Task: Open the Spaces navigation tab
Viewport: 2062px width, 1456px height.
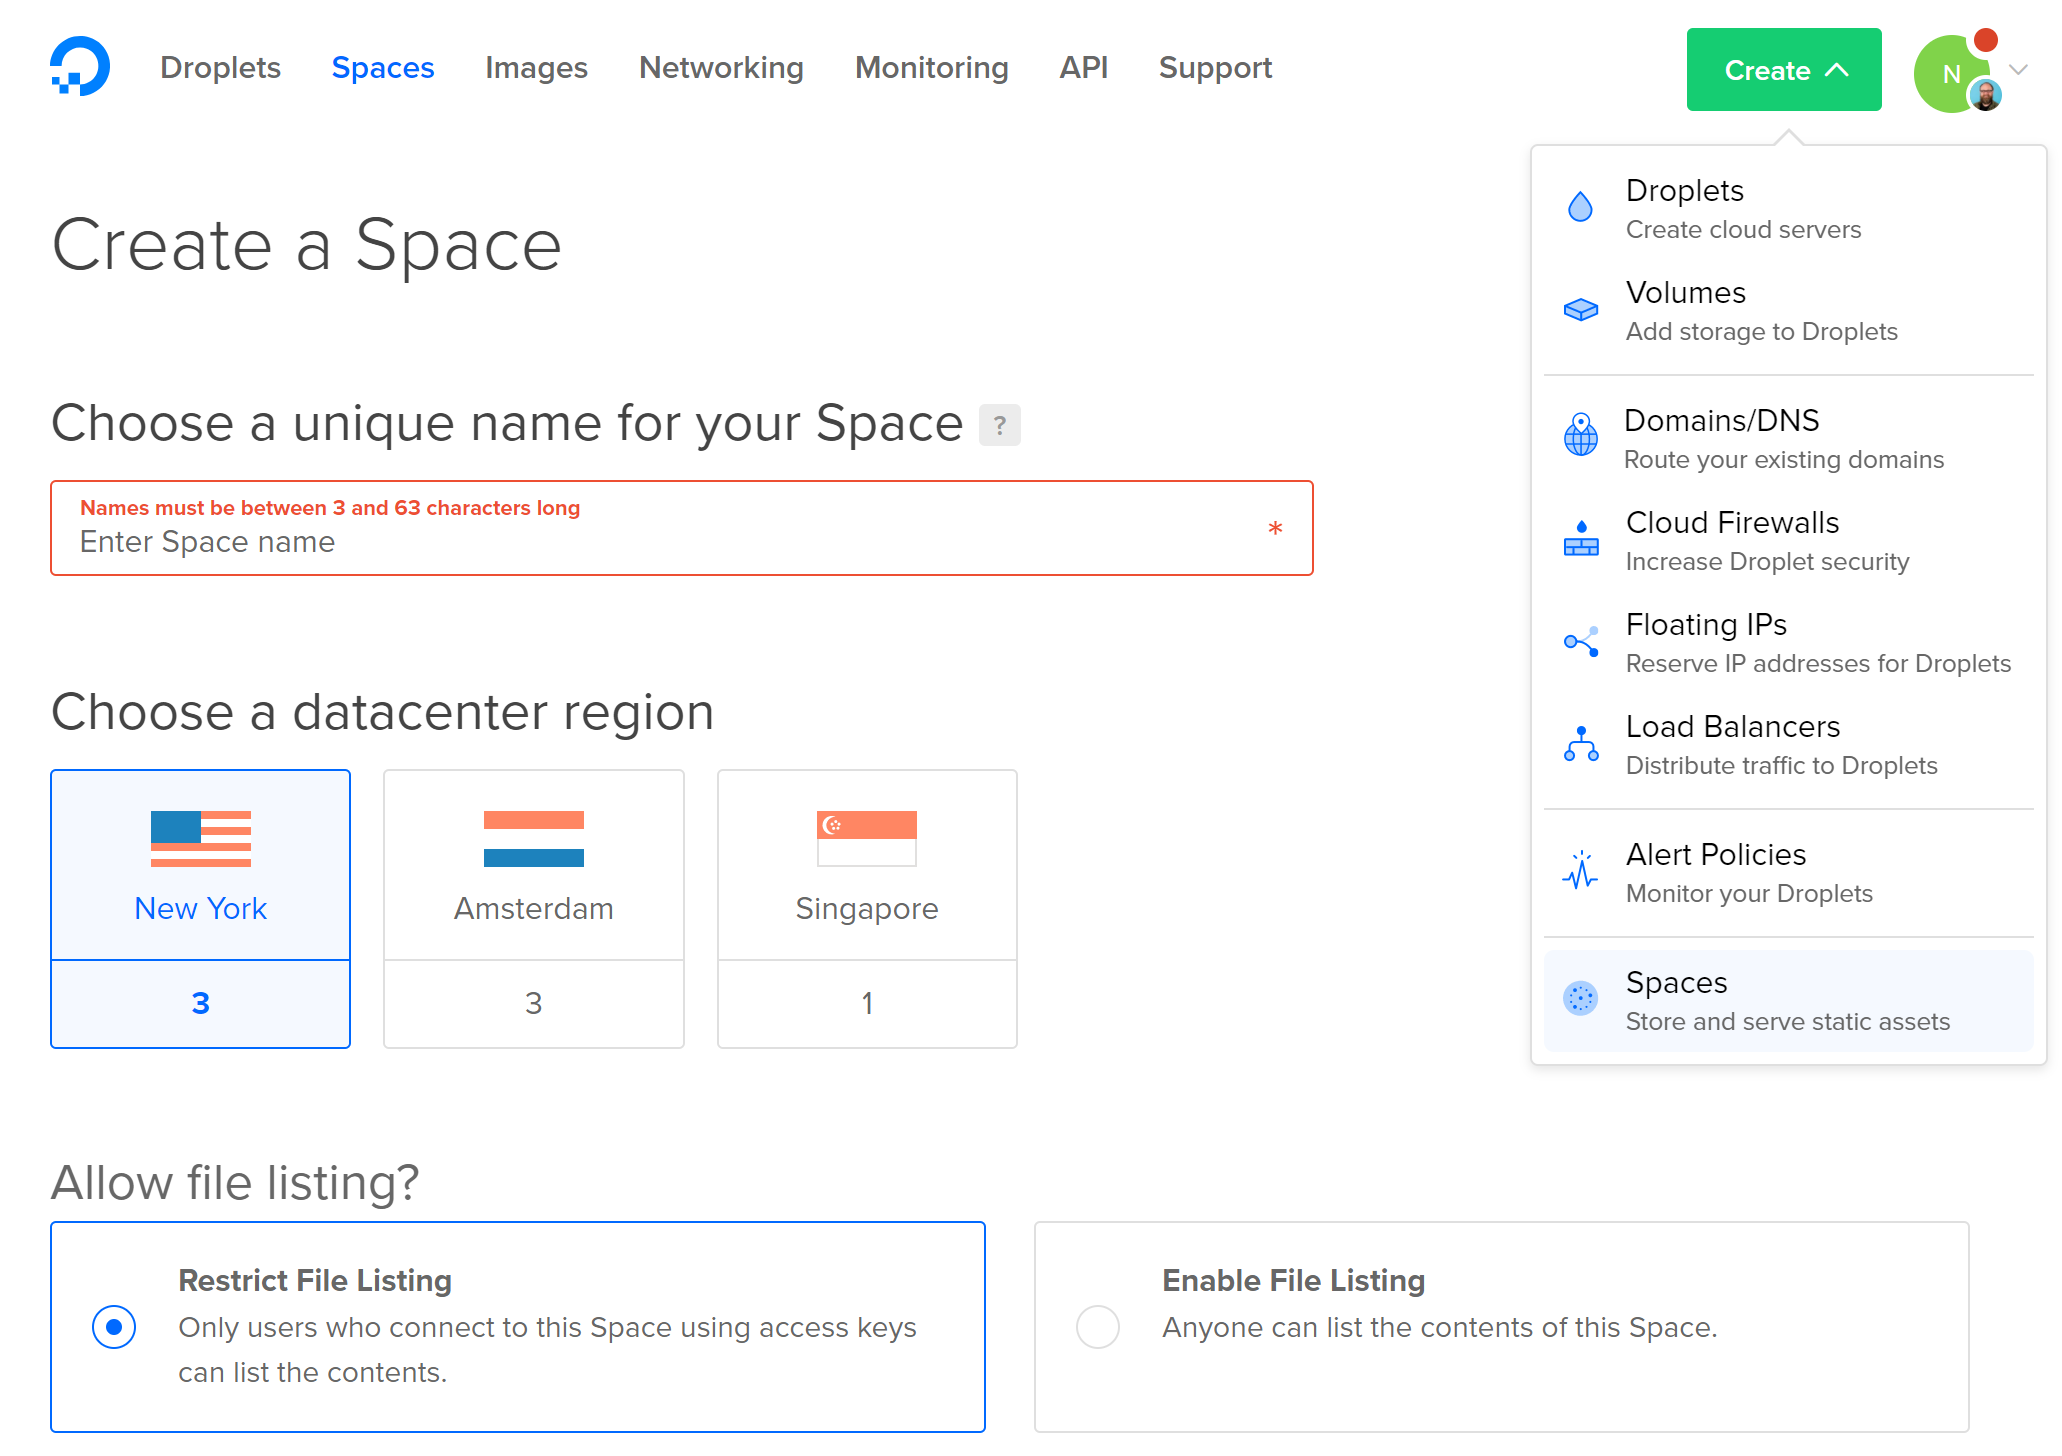Action: pos(383,67)
